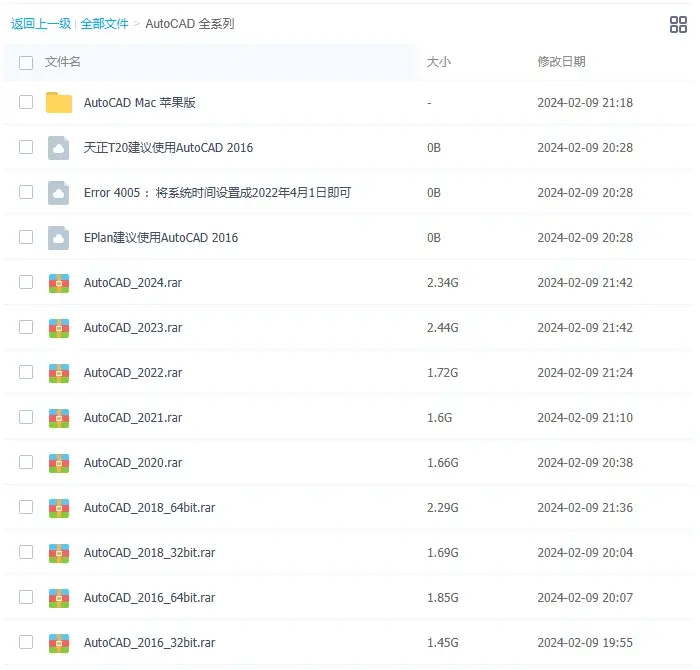700x670 pixels.
Task: Click archive icon of AutoCAD_2016_64bit.rar
Action: 59,599
